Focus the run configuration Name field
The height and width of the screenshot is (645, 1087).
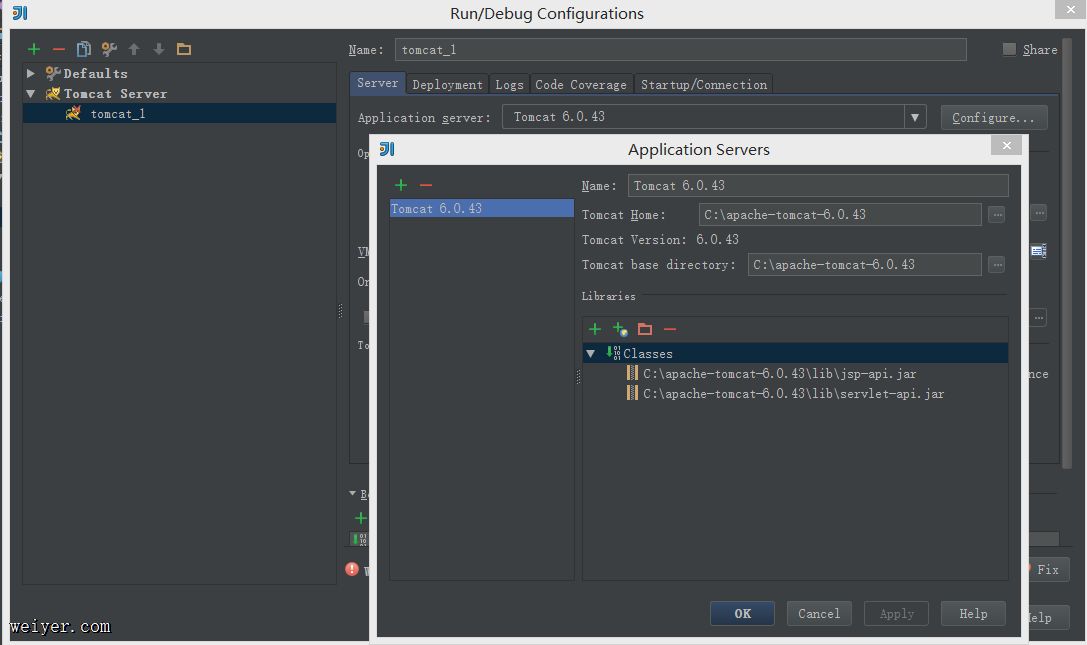(681, 50)
